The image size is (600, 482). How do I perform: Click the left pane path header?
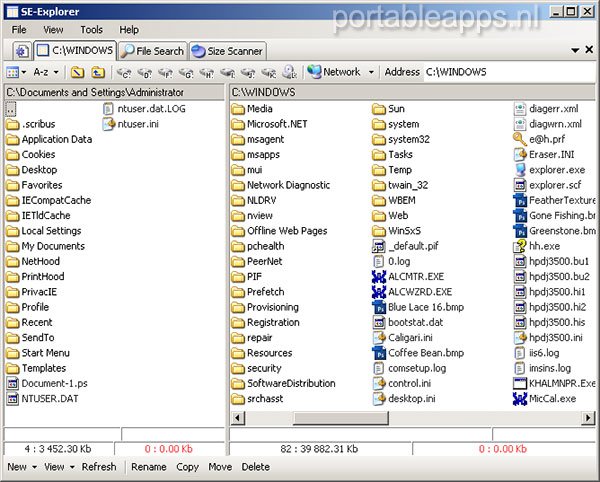pos(114,92)
